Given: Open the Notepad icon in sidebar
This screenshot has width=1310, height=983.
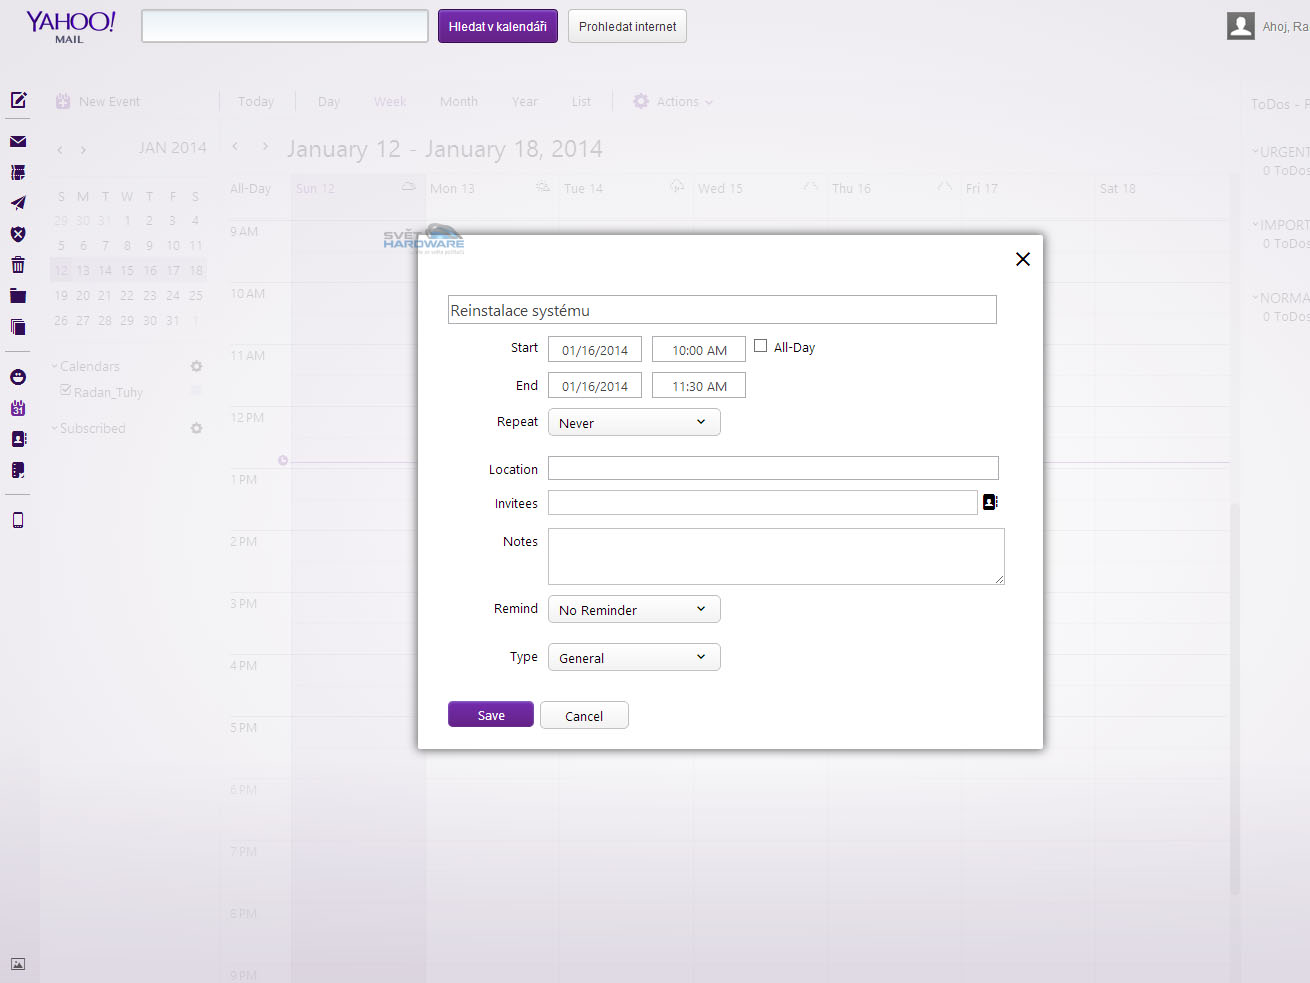Looking at the screenshot, I should coord(18,470).
